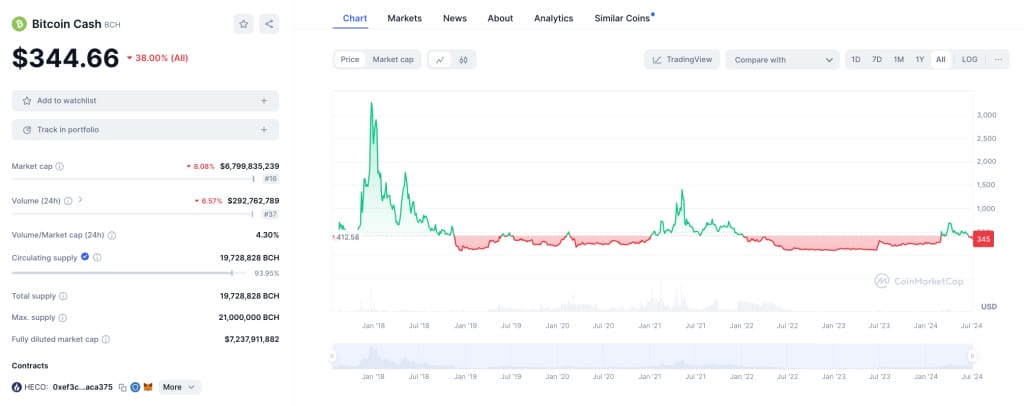Viewport: 1024px width, 406px height.
Task: Click the pie icon in Track in portfolio
Action: [27, 130]
